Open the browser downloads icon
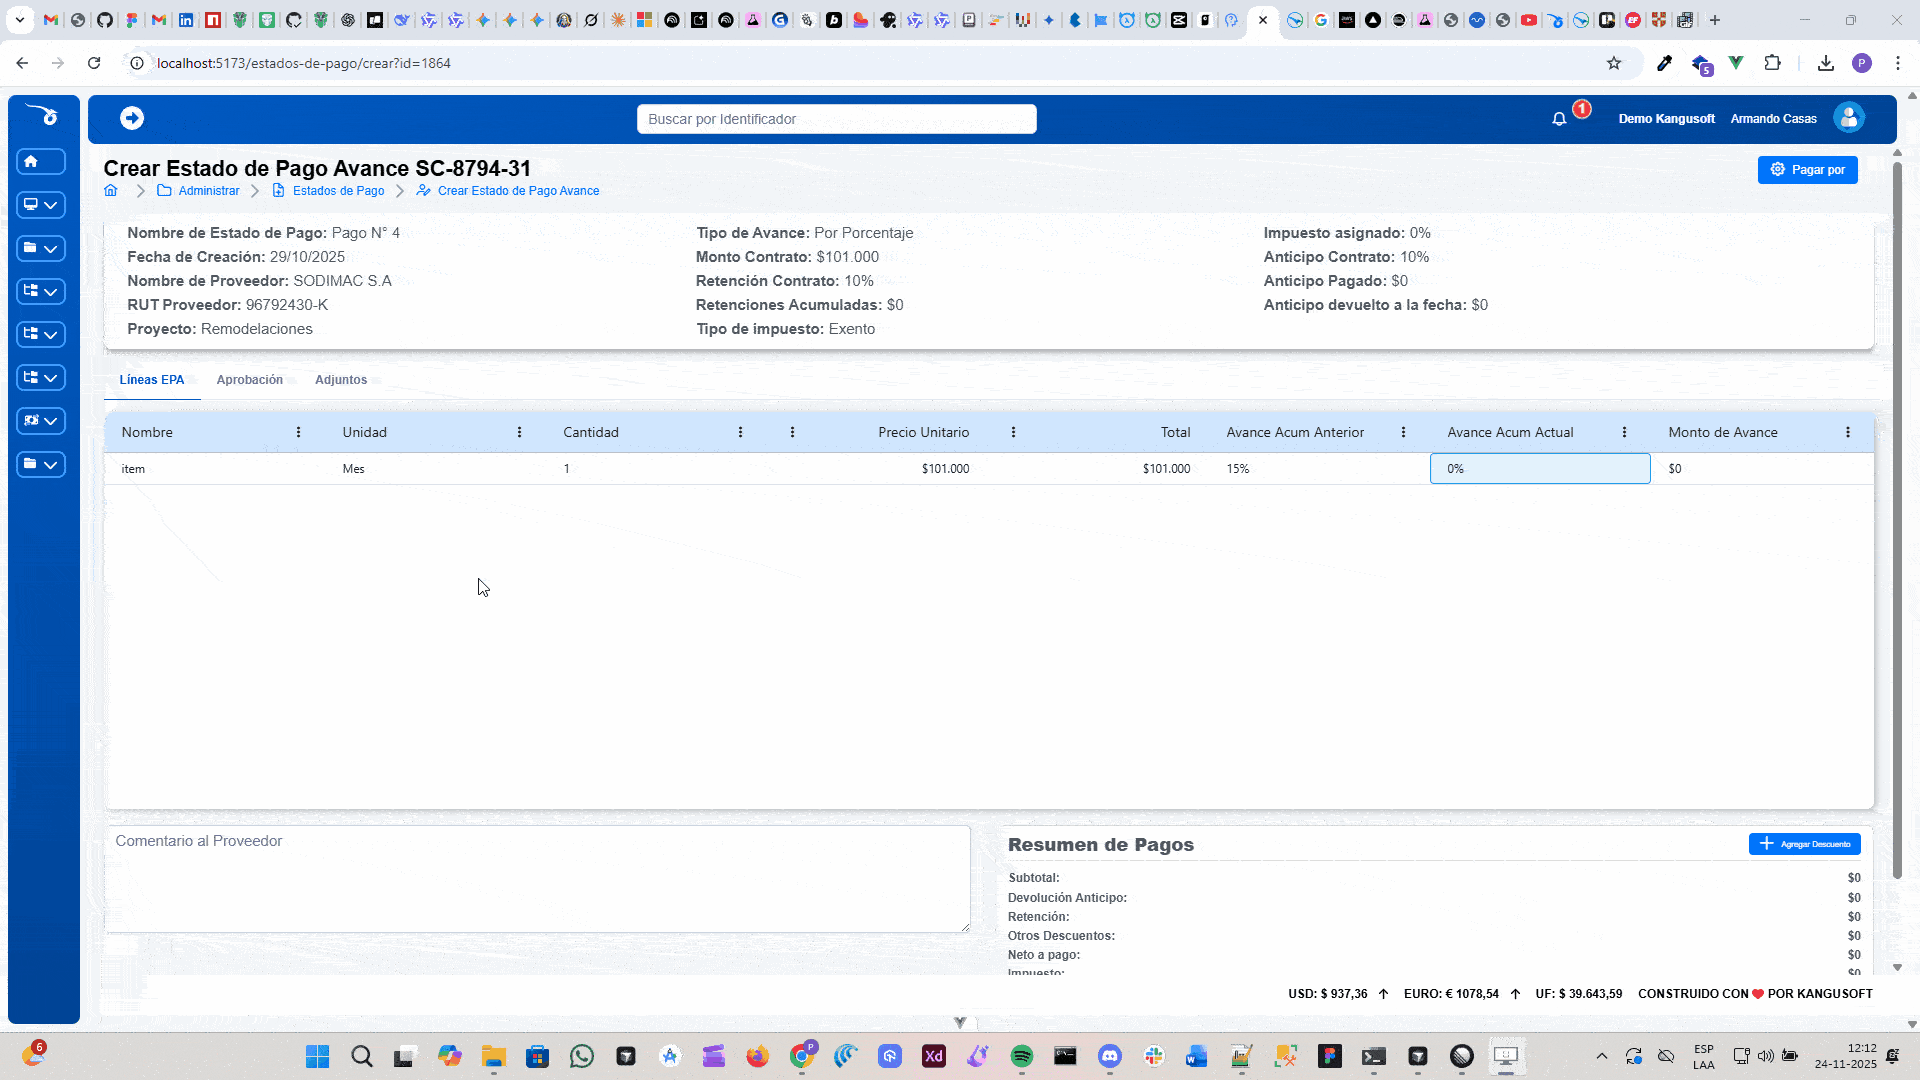 coord(1826,63)
